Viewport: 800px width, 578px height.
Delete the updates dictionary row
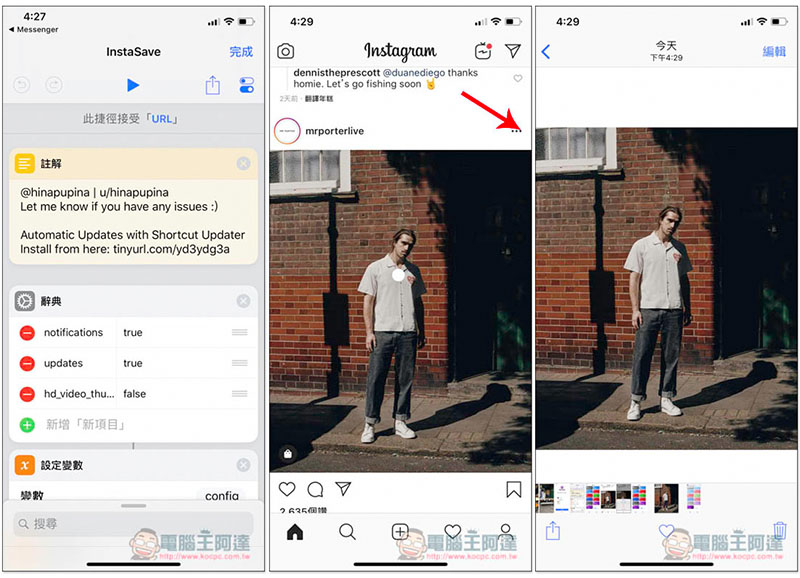click(x=27, y=363)
